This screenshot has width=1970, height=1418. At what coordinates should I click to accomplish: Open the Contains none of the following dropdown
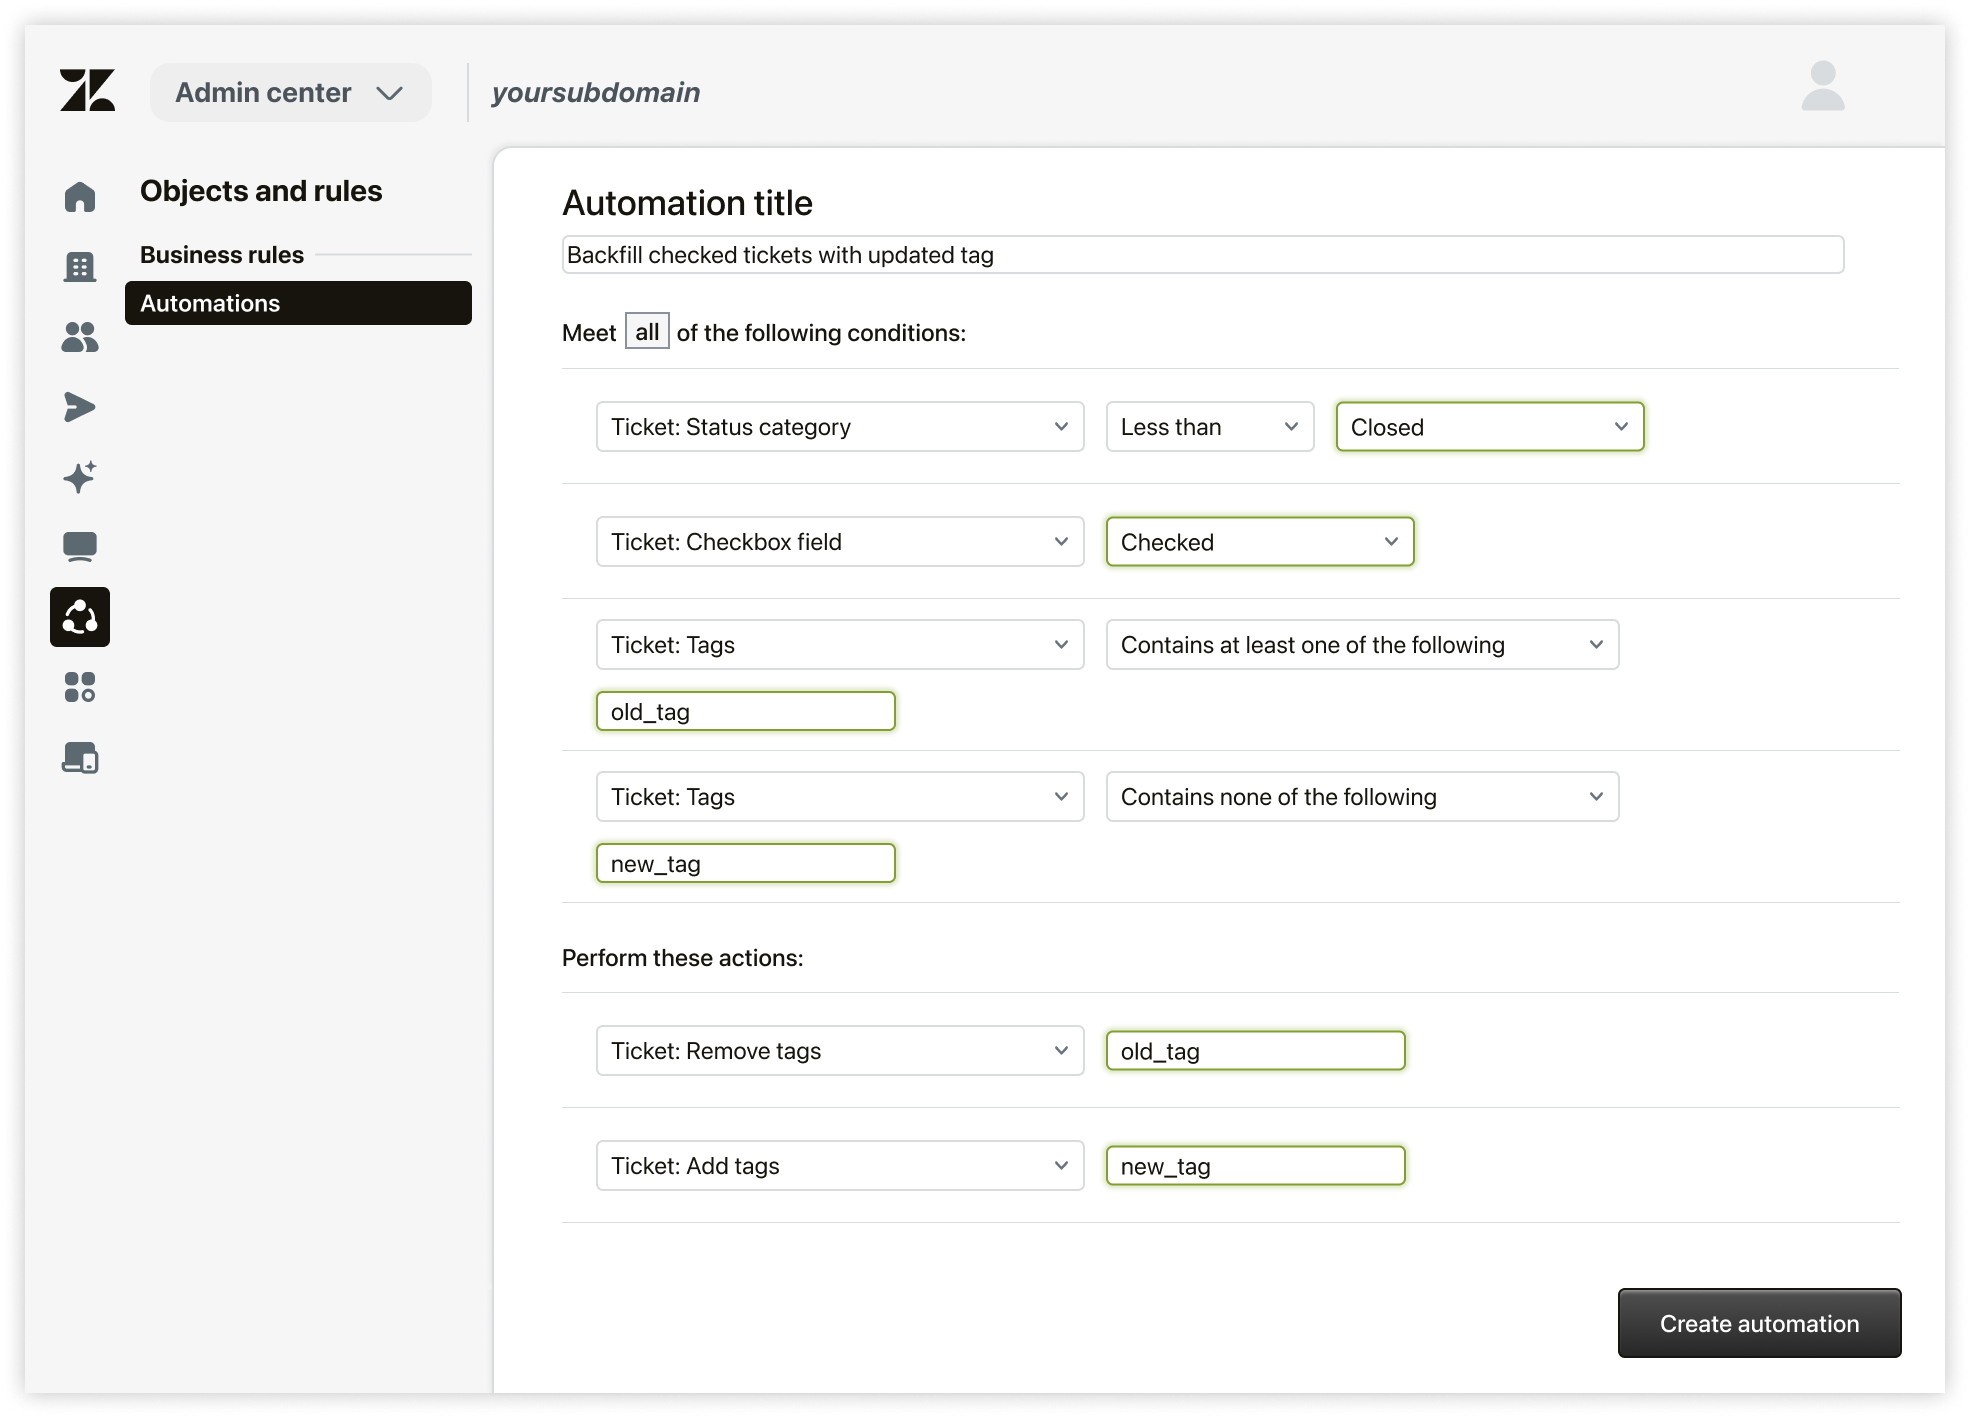point(1362,797)
